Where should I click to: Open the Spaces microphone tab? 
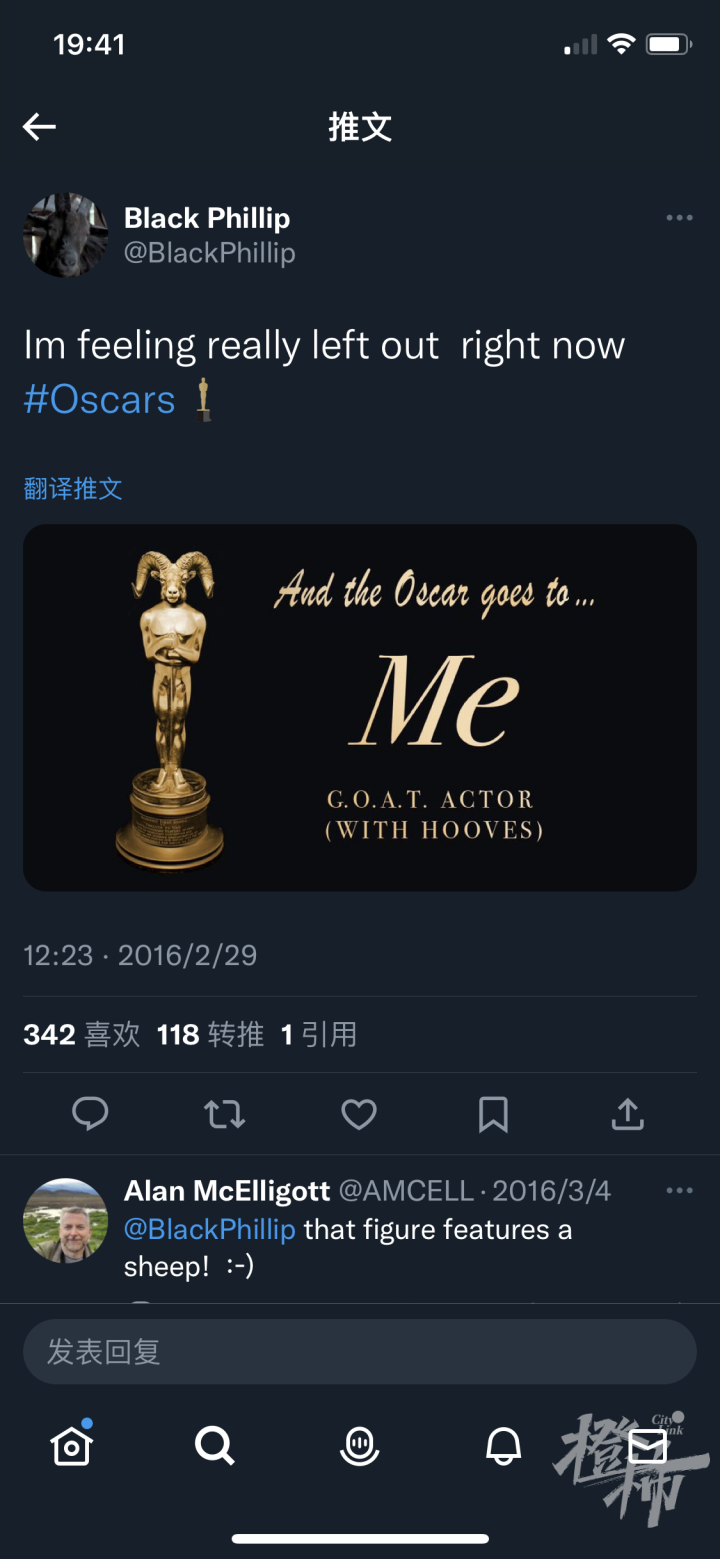click(x=360, y=1445)
